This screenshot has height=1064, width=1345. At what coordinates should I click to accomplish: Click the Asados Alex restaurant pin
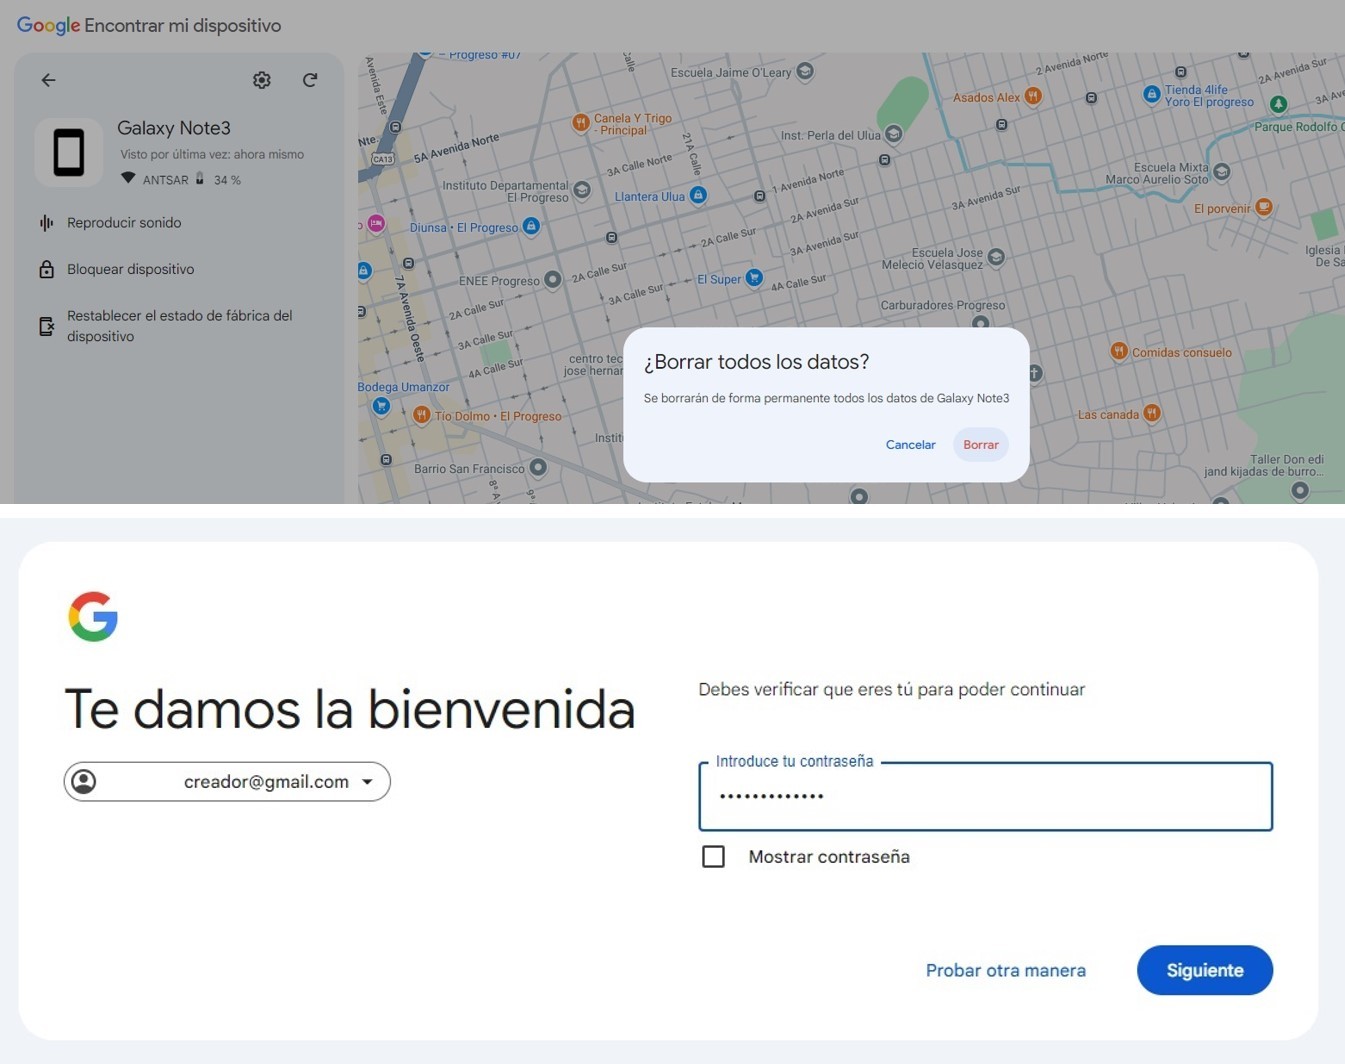coord(1033,96)
